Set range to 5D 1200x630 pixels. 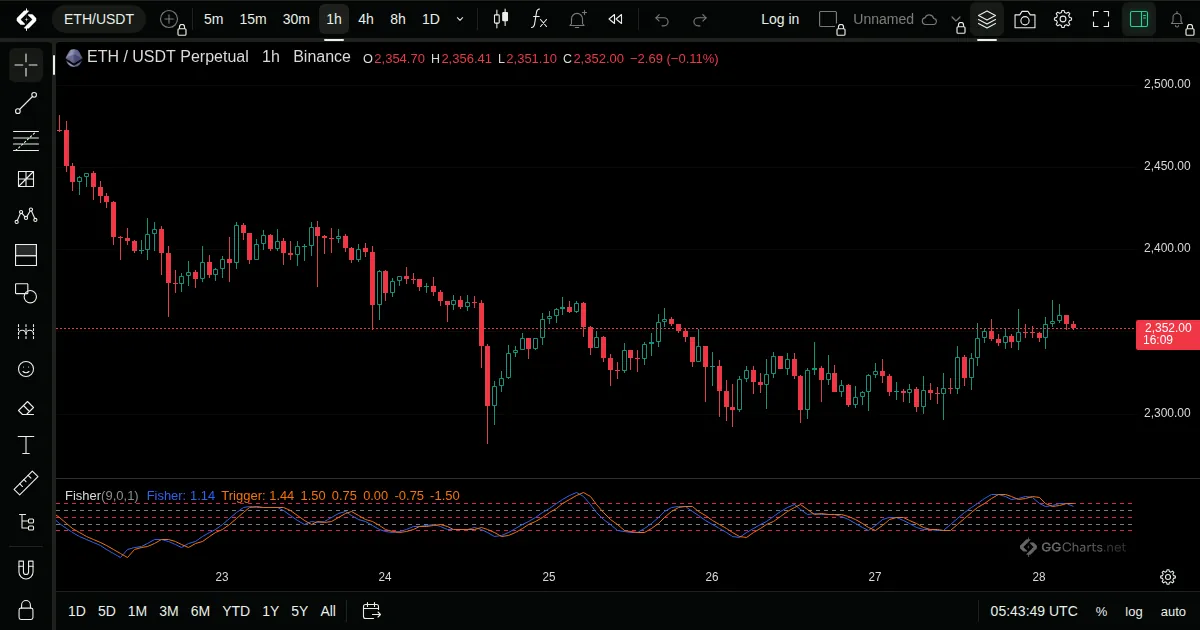(x=107, y=611)
